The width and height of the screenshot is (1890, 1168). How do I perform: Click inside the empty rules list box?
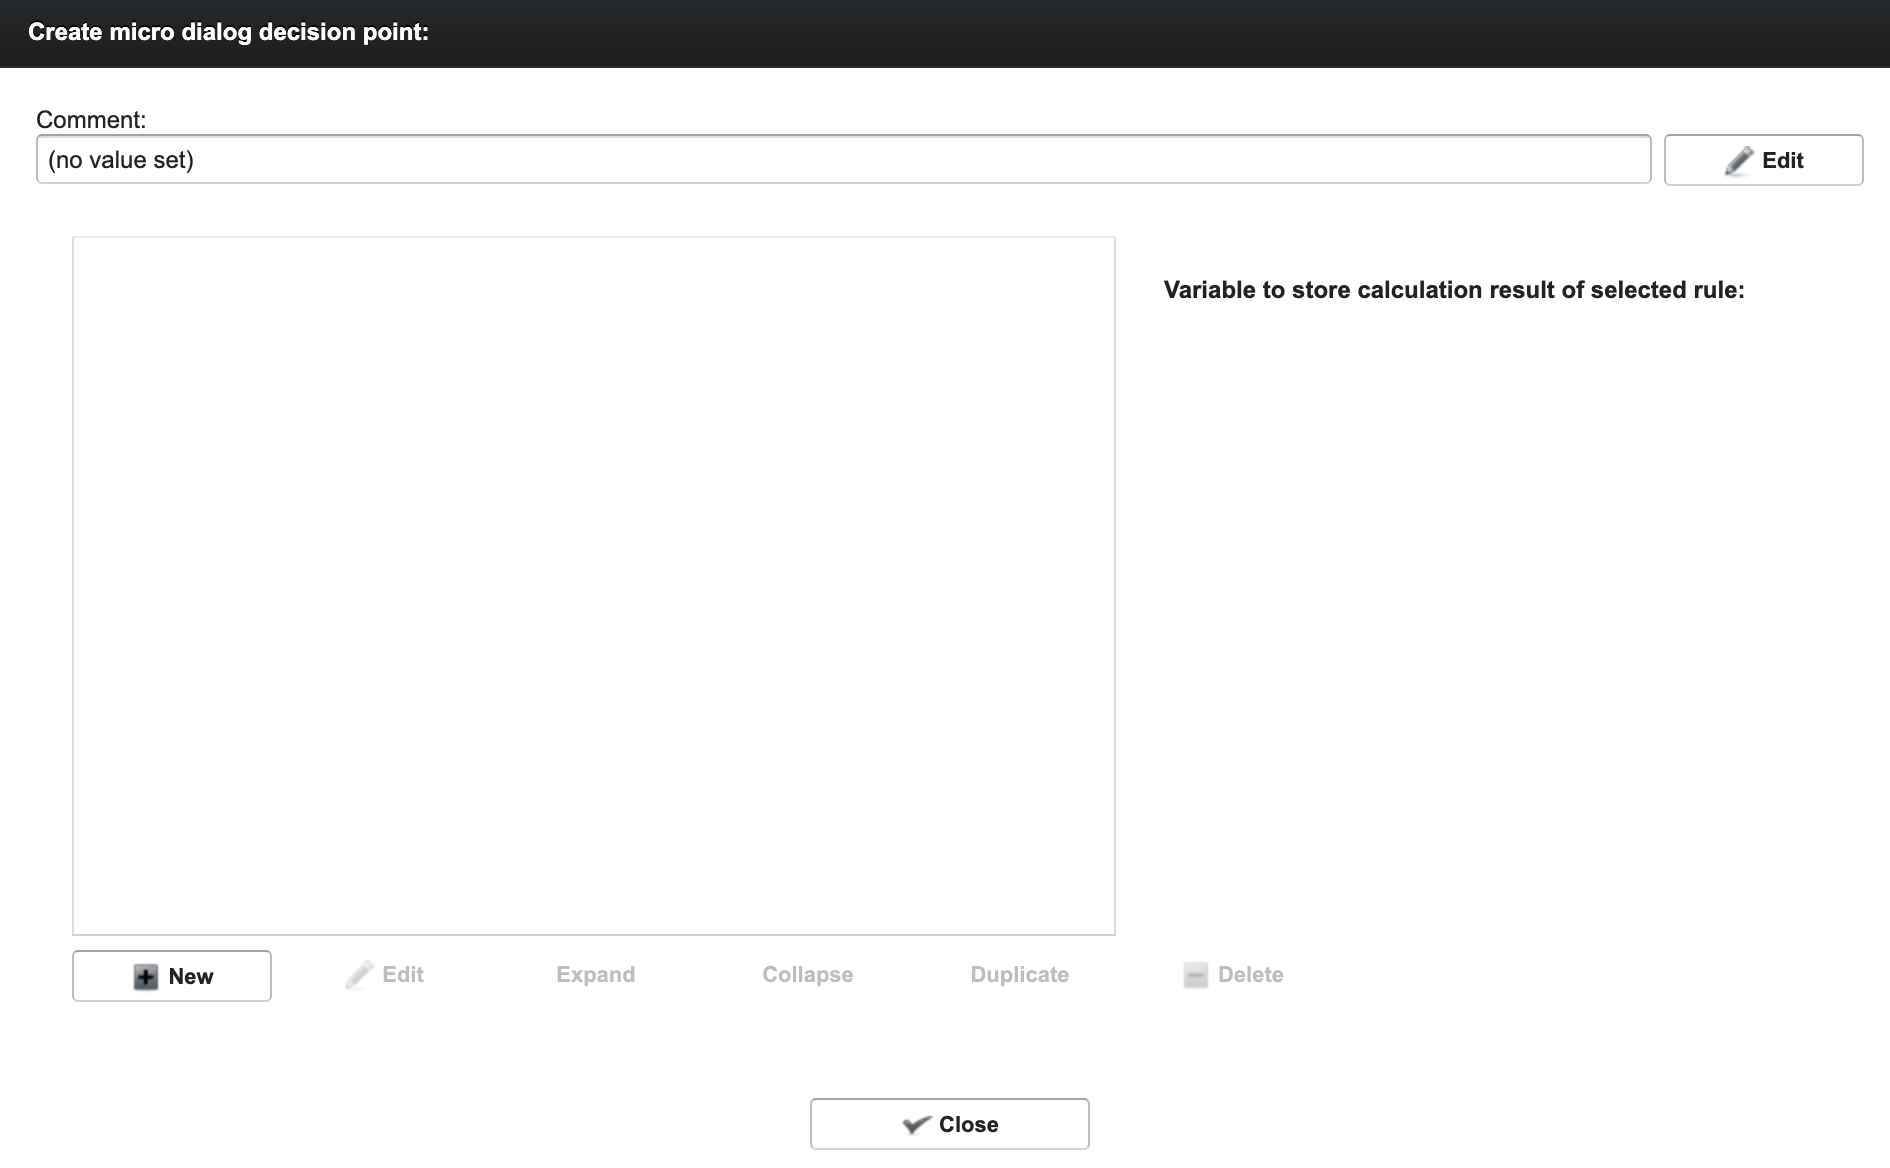click(x=593, y=585)
